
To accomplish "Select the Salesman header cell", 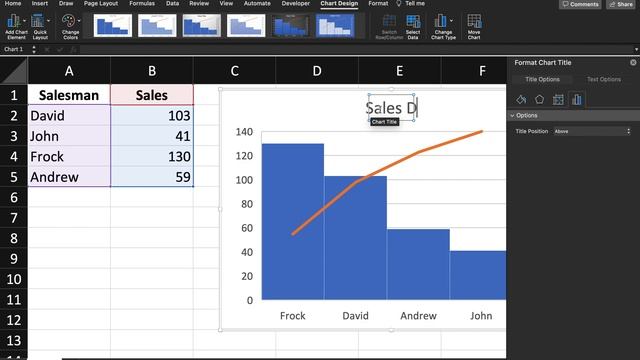I will (69, 95).
